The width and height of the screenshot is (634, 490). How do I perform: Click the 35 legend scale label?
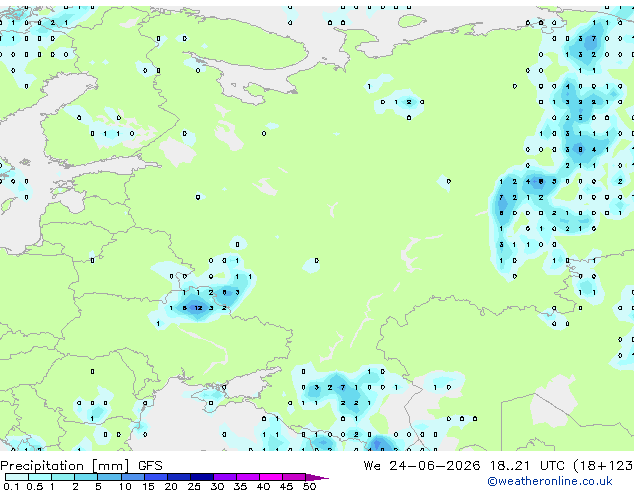coord(240,486)
